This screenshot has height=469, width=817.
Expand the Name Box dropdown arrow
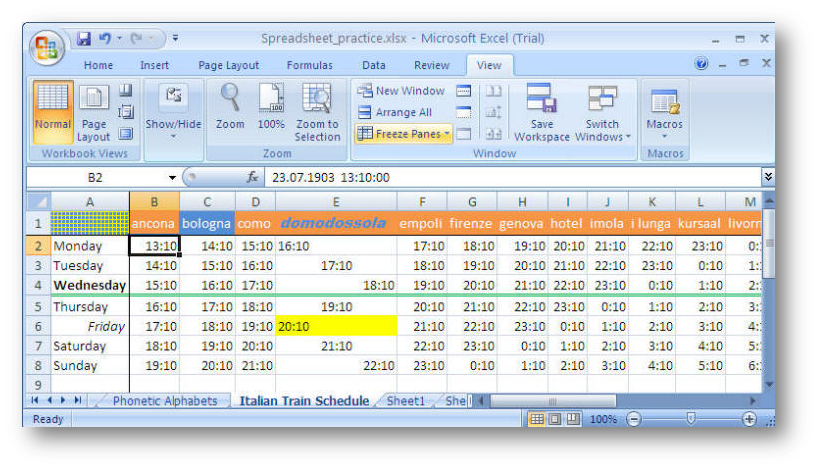[x=172, y=177]
